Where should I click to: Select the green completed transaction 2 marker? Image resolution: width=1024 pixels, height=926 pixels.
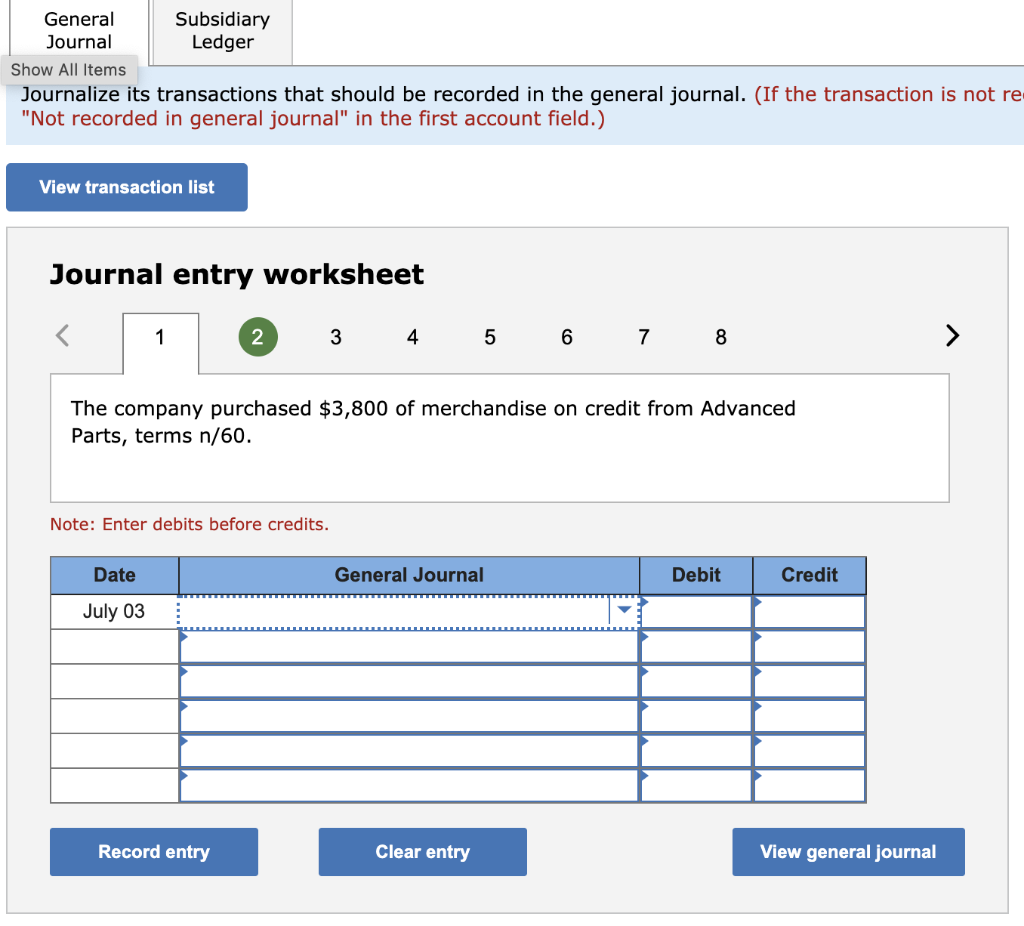[258, 337]
